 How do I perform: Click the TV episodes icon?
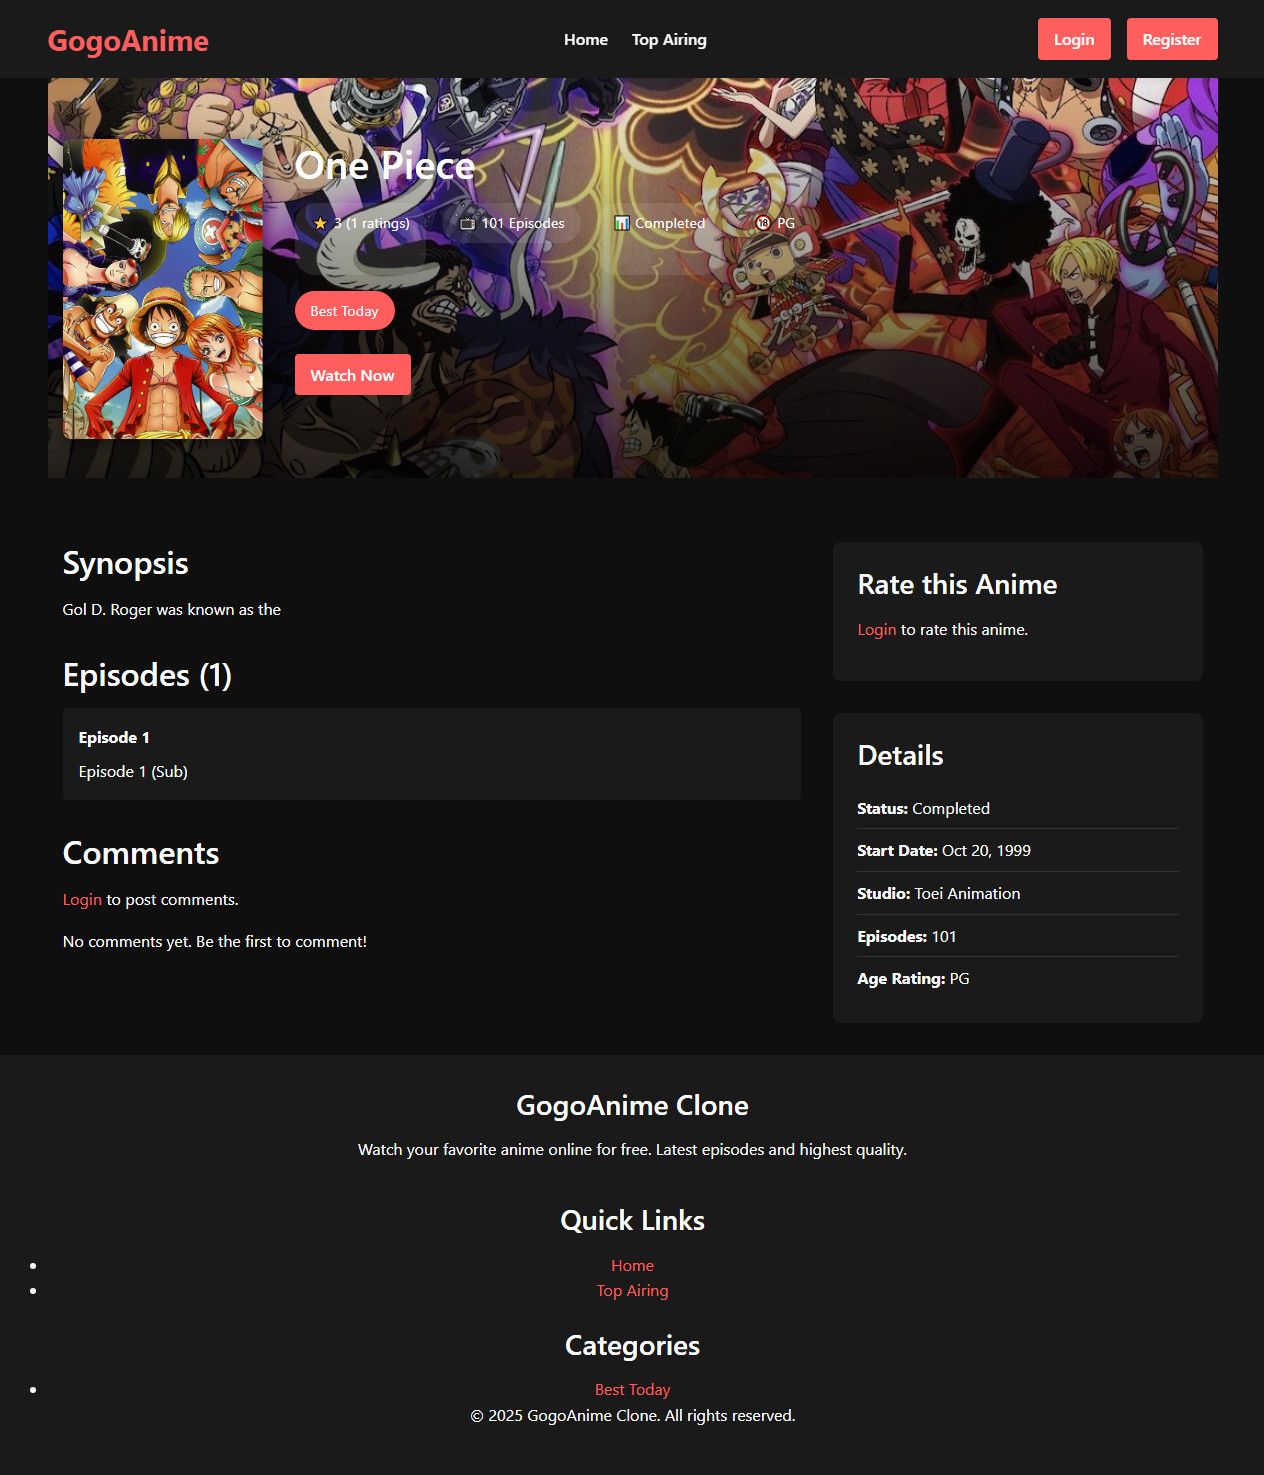click(467, 223)
